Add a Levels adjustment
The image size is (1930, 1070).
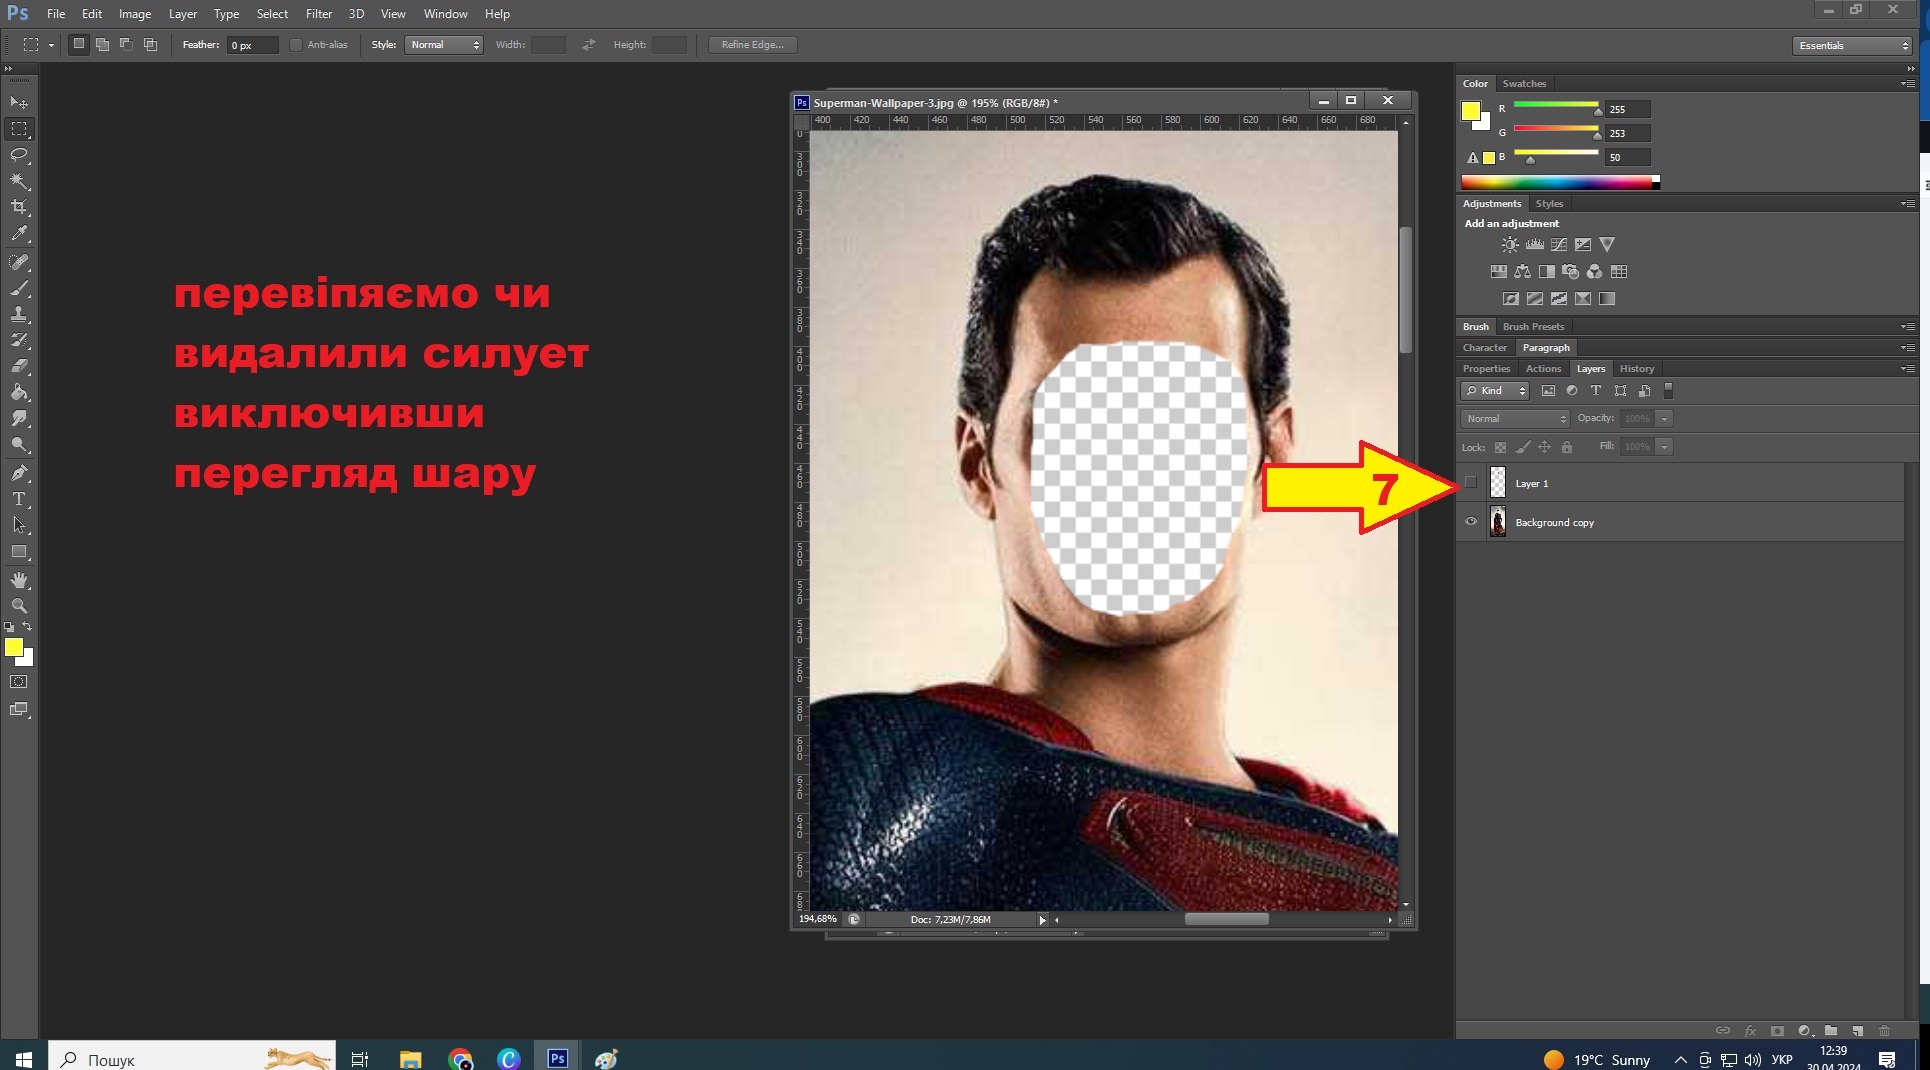pyautogui.click(x=1534, y=244)
